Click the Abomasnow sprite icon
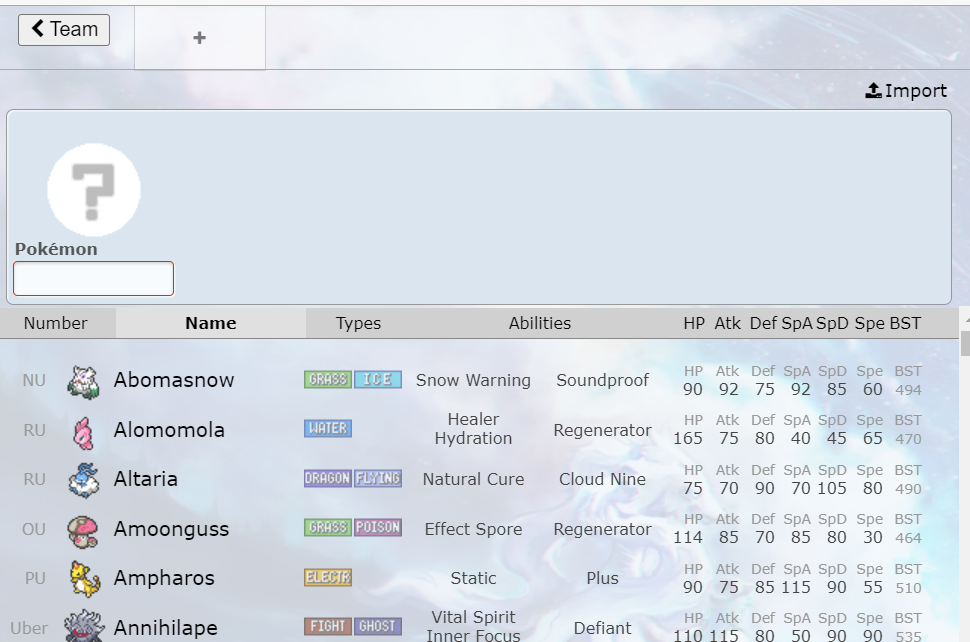 [84, 382]
